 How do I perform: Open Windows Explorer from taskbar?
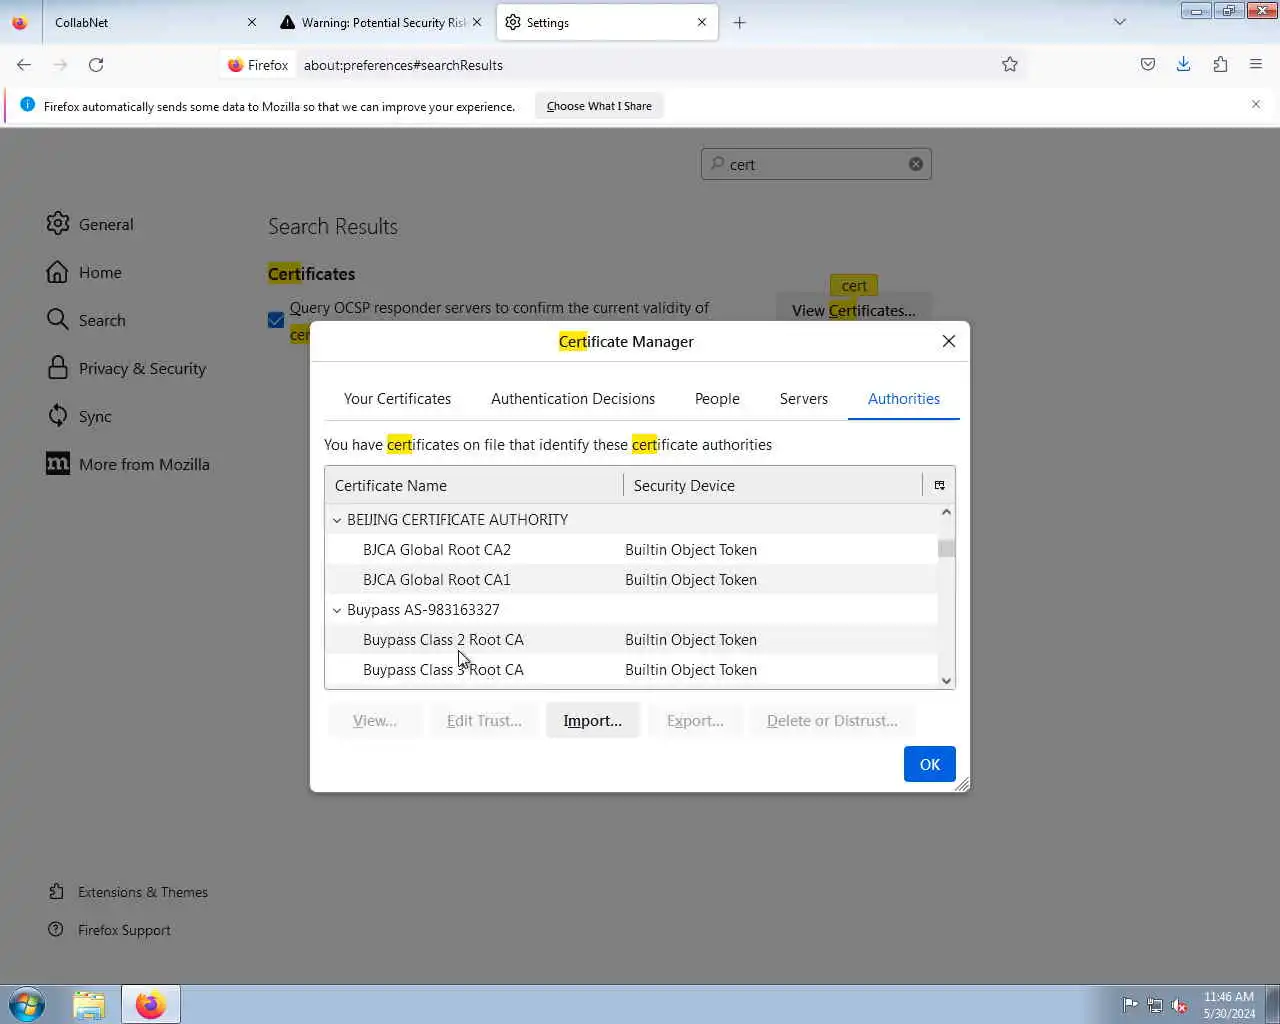click(x=89, y=1004)
